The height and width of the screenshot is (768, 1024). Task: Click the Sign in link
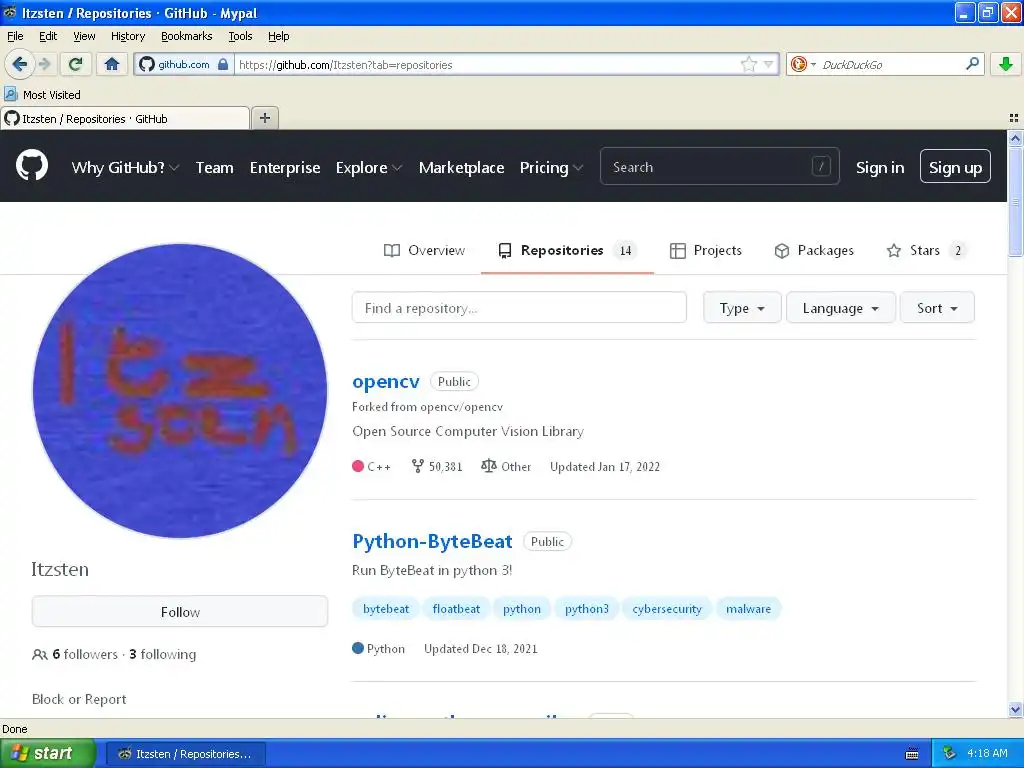click(880, 168)
